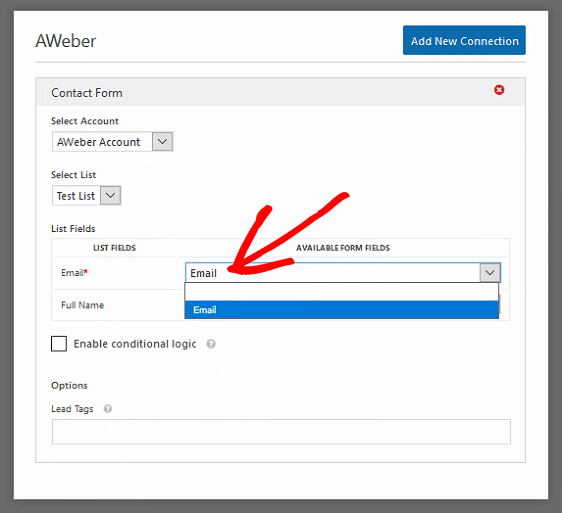Open the Select List dropdown showing Test List
Image resolution: width=562 pixels, height=513 pixels.
tap(86, 195)
